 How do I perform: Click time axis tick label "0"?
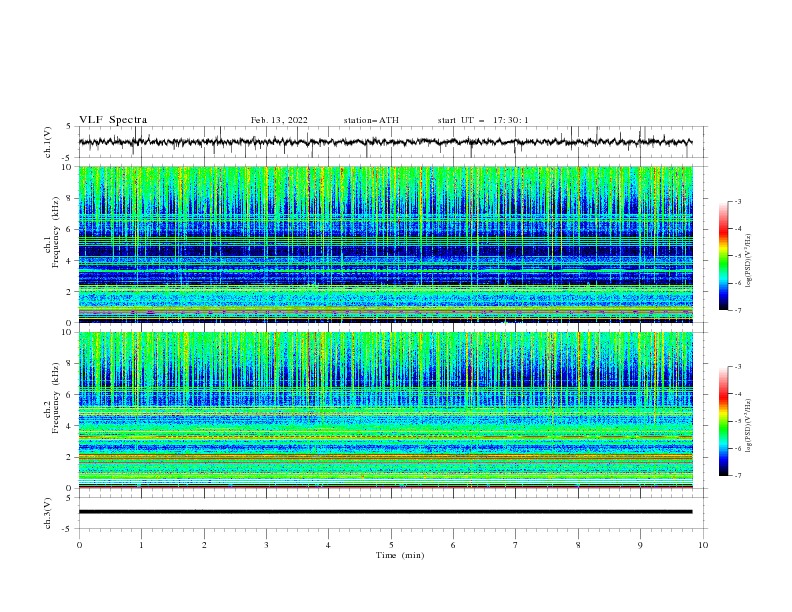coord(79,545)
